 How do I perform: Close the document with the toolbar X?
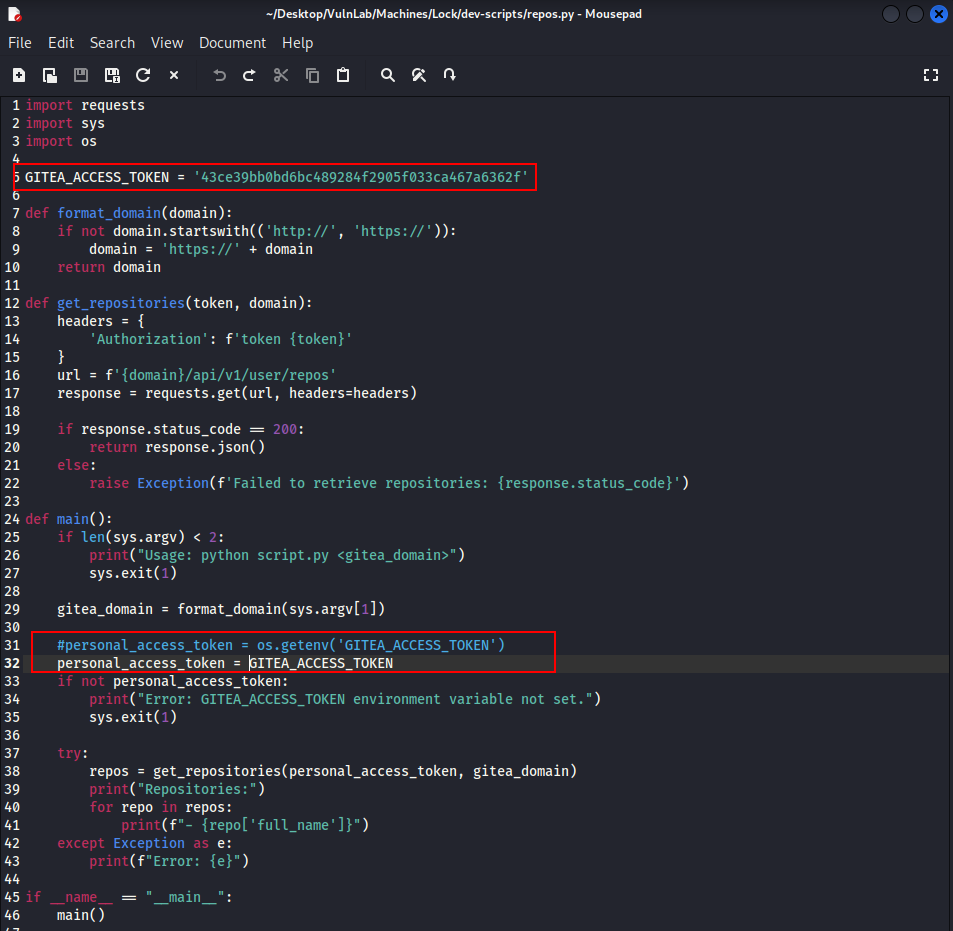point(174,75)
